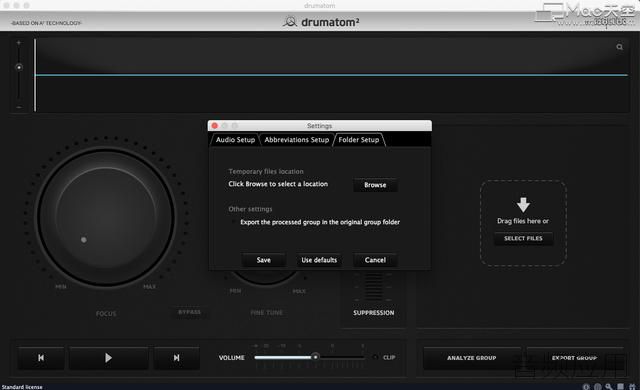Open the Abbreviations Setup tab

297,140
